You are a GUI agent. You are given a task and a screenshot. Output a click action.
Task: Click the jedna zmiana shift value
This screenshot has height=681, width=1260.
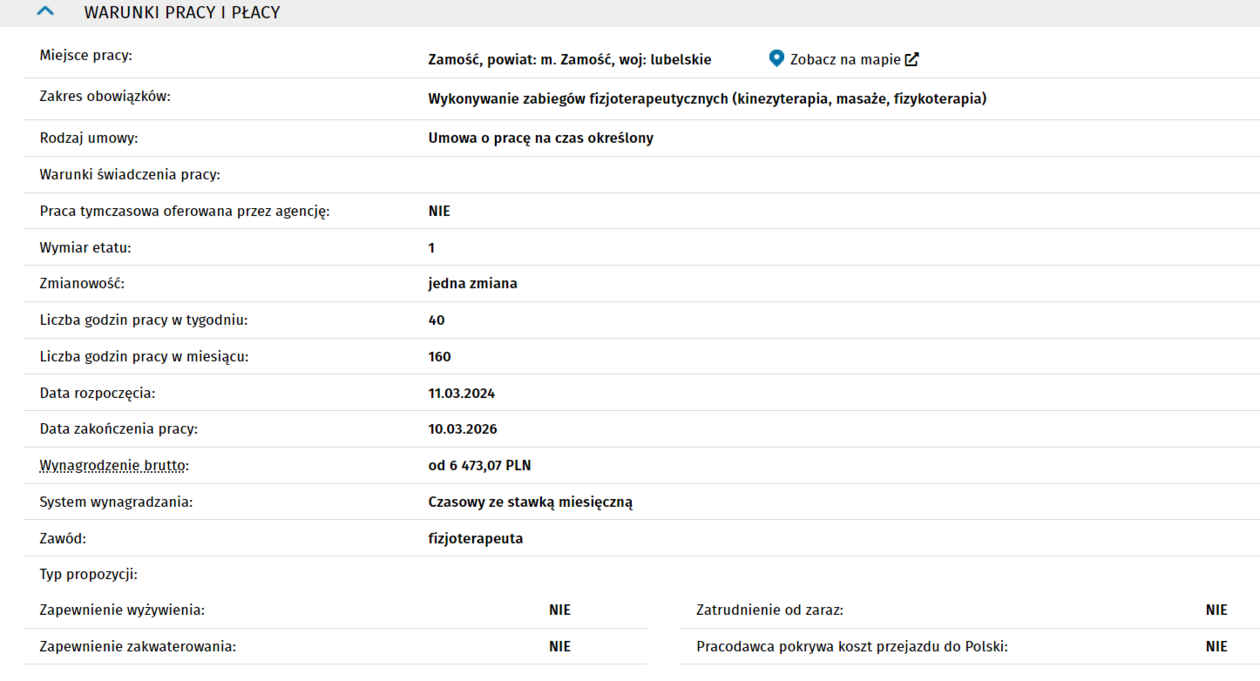(x=472, y=283)
